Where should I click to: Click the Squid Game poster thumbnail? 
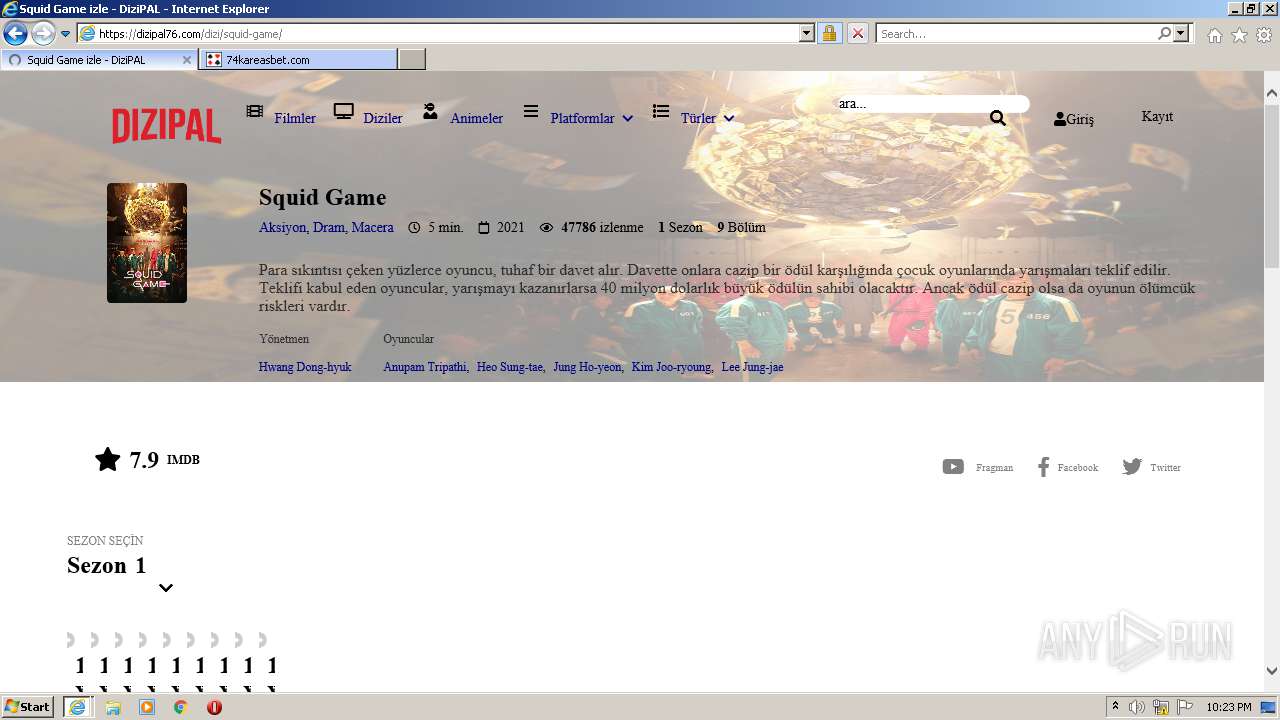(x=147, y=243)
